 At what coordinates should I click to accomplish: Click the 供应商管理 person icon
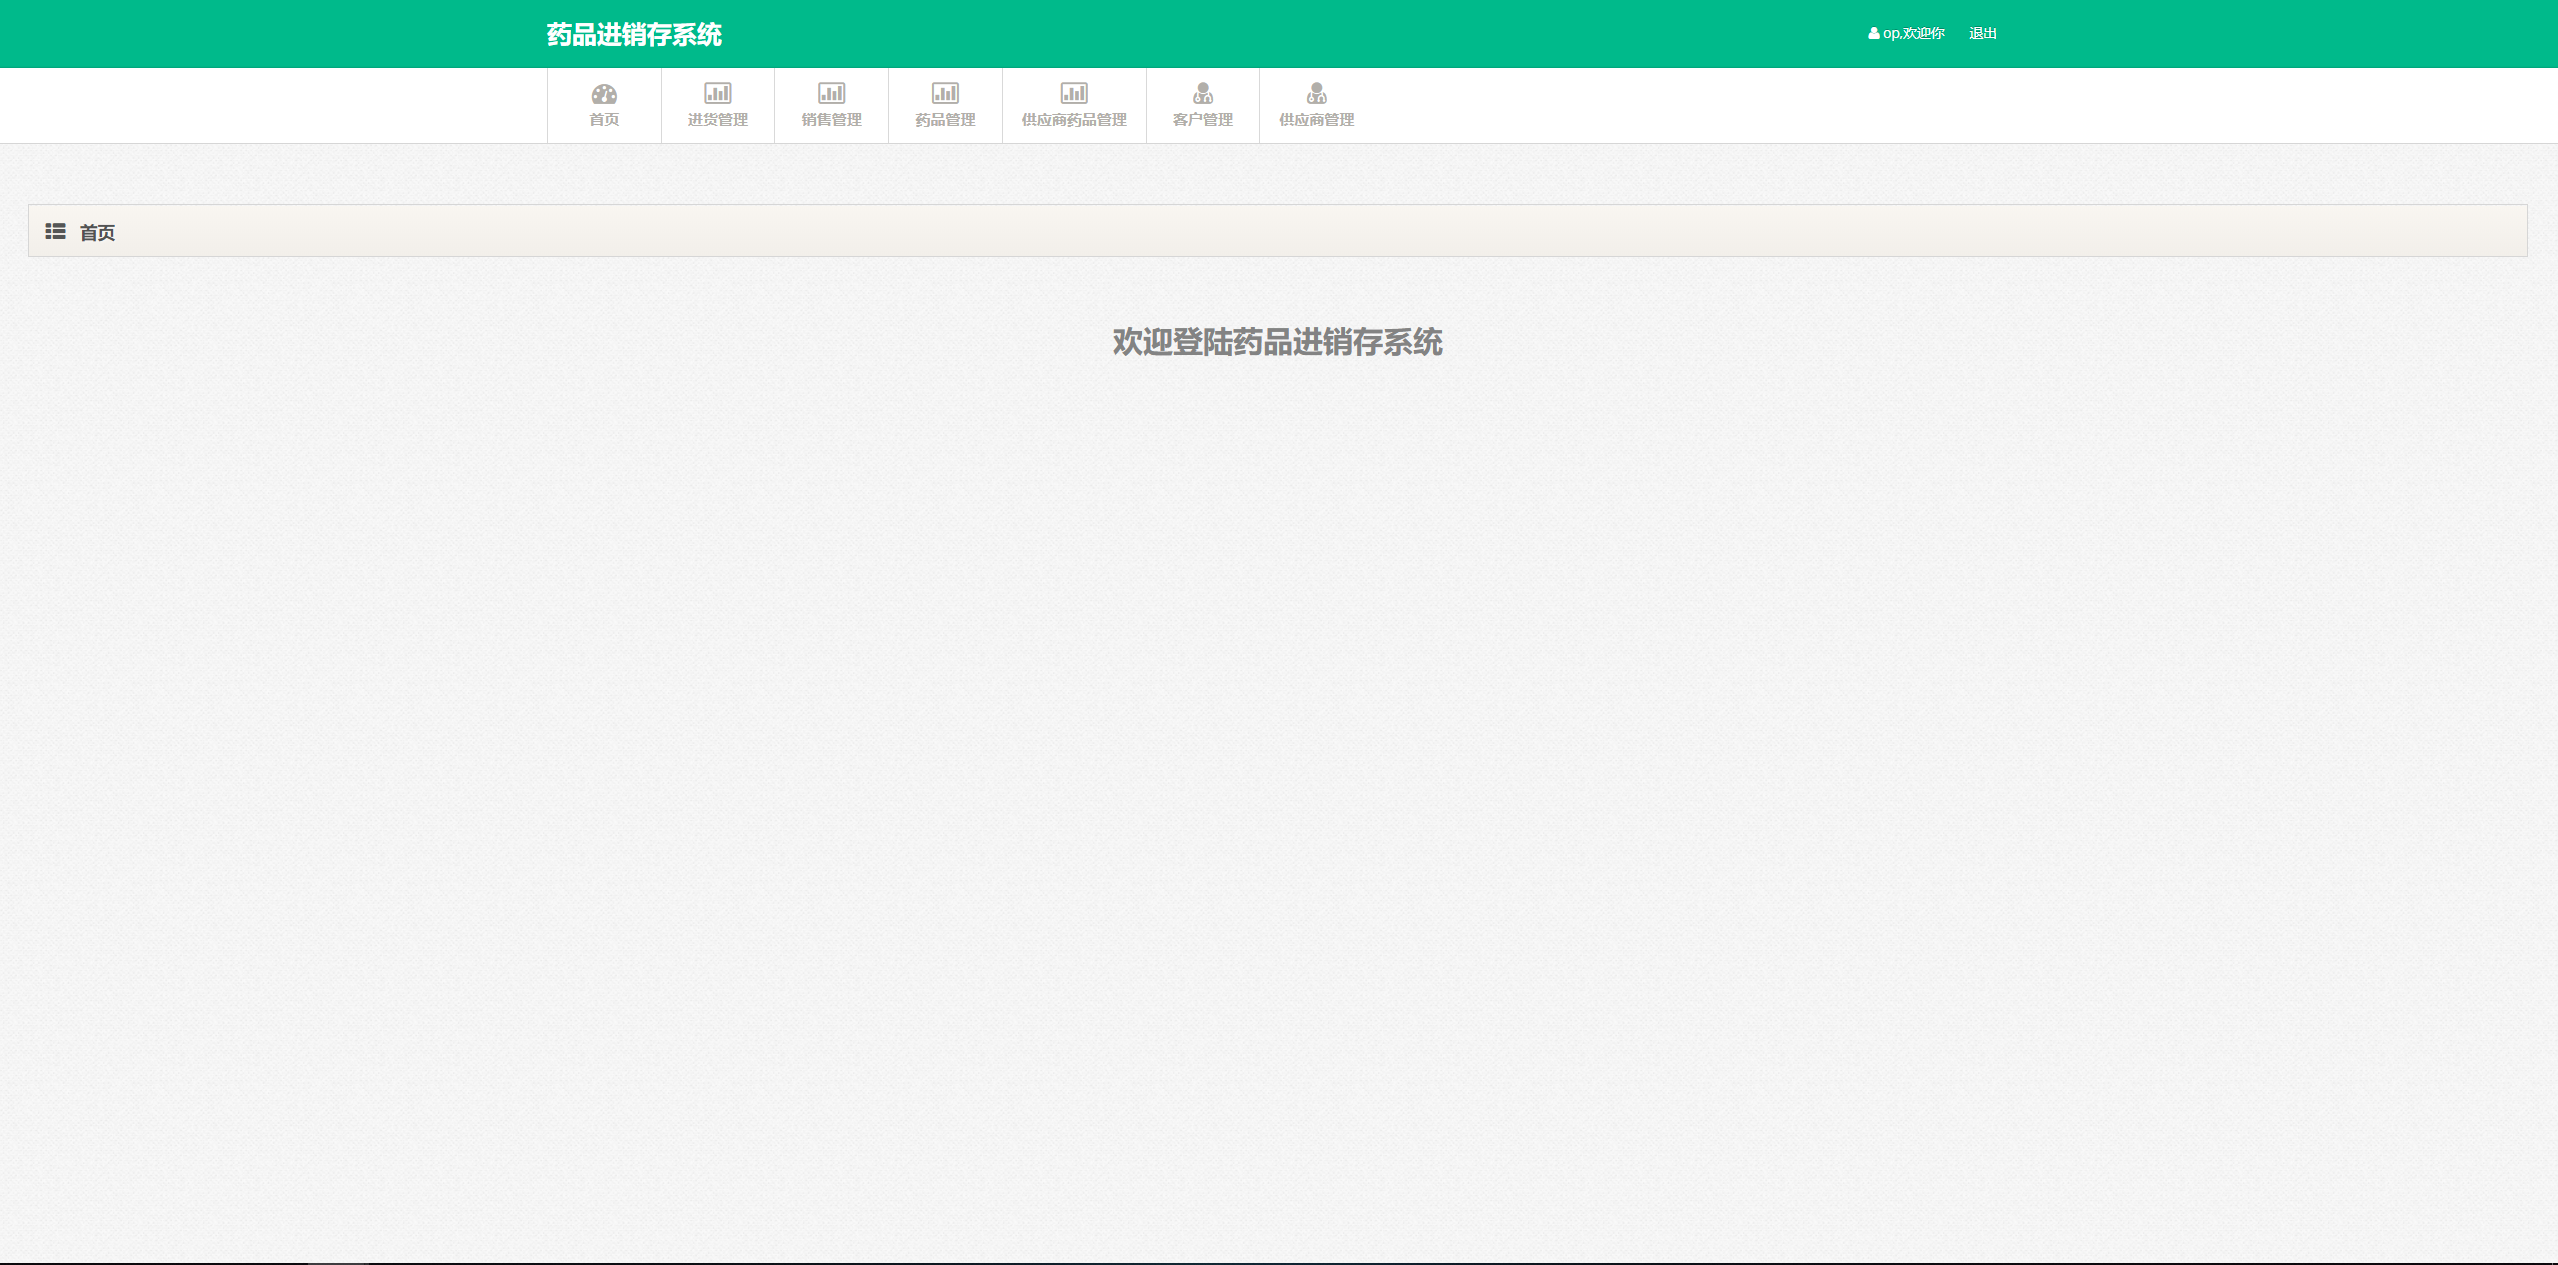(x=1317, y=93)
